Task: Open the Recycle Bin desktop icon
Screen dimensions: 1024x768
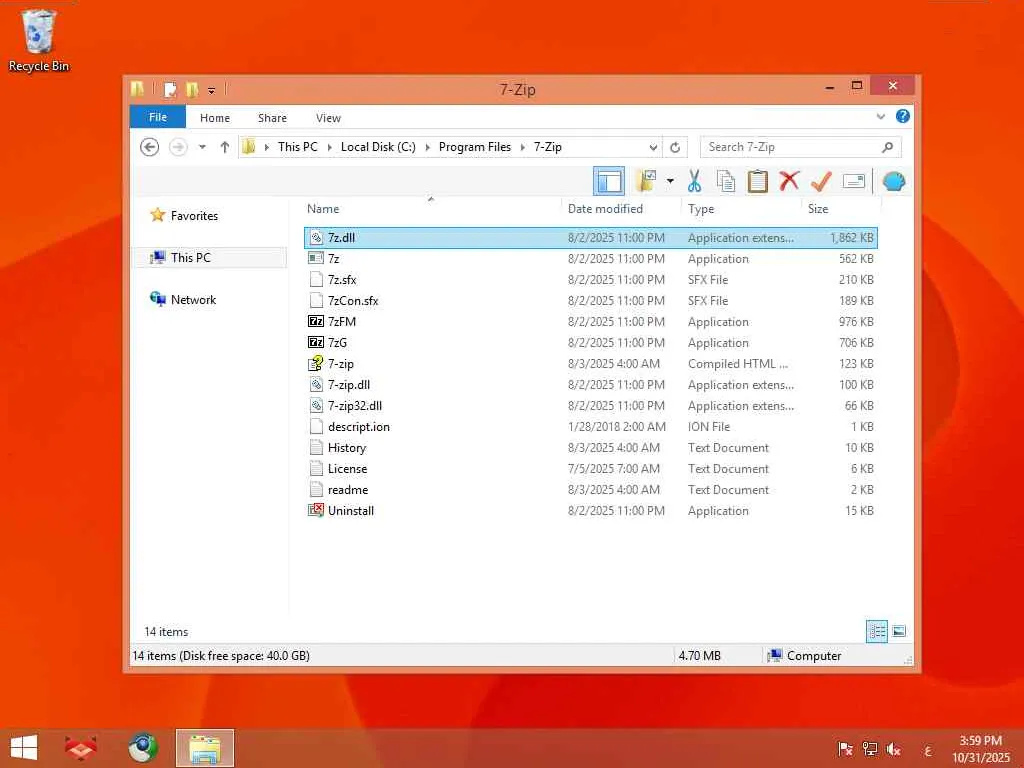Action: (x=39, y=40)
